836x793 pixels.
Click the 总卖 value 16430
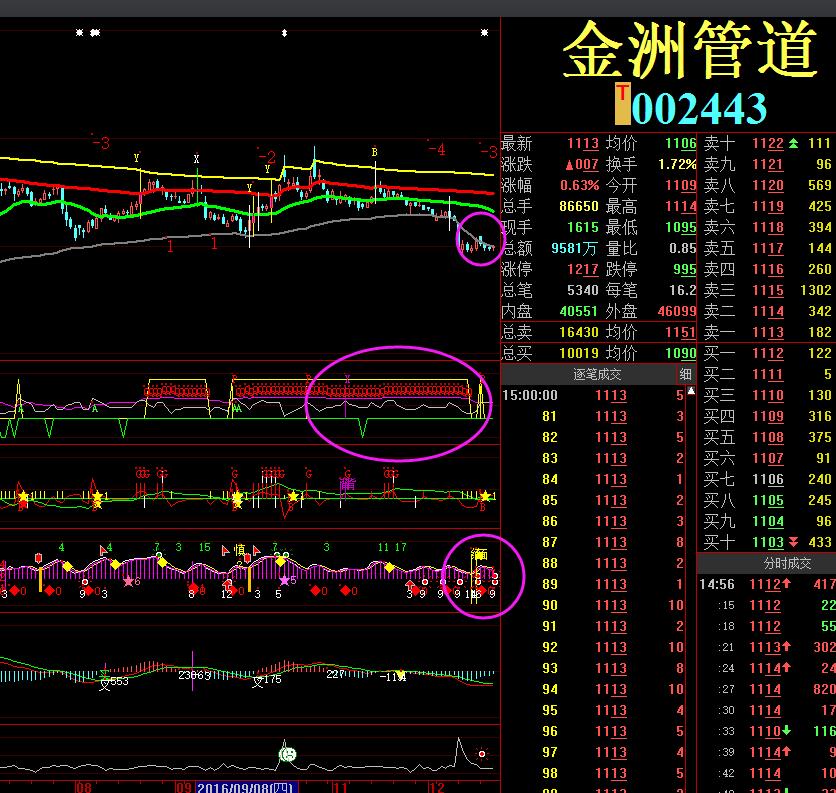tap(579, 332)
